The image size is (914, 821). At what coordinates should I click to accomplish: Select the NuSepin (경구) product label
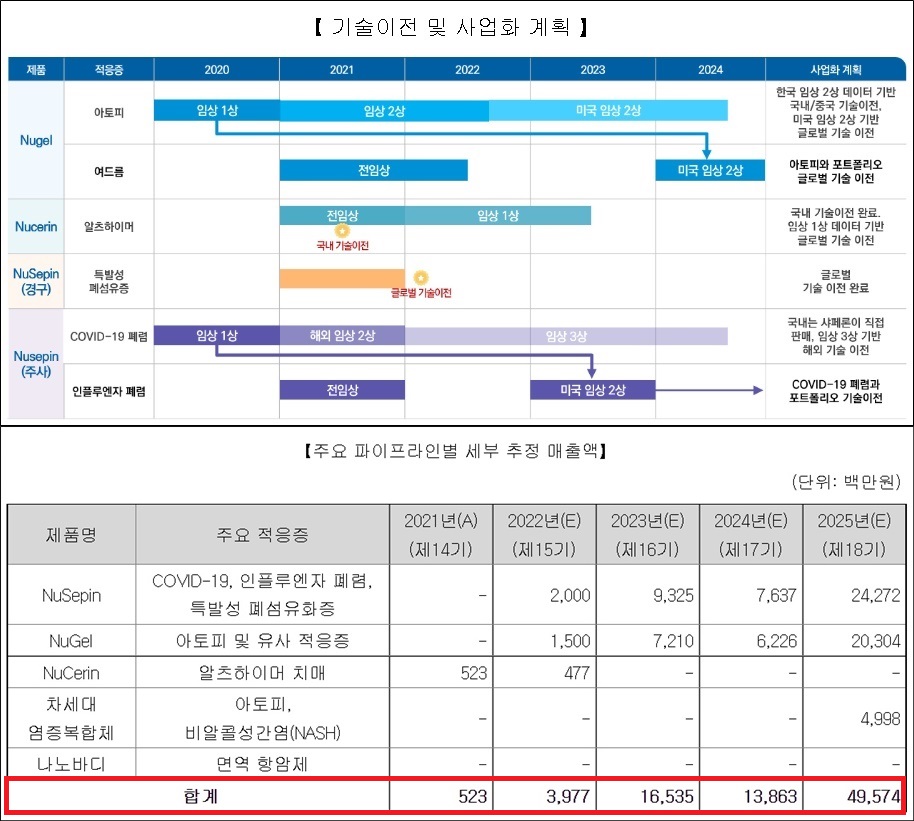[36, 281]
